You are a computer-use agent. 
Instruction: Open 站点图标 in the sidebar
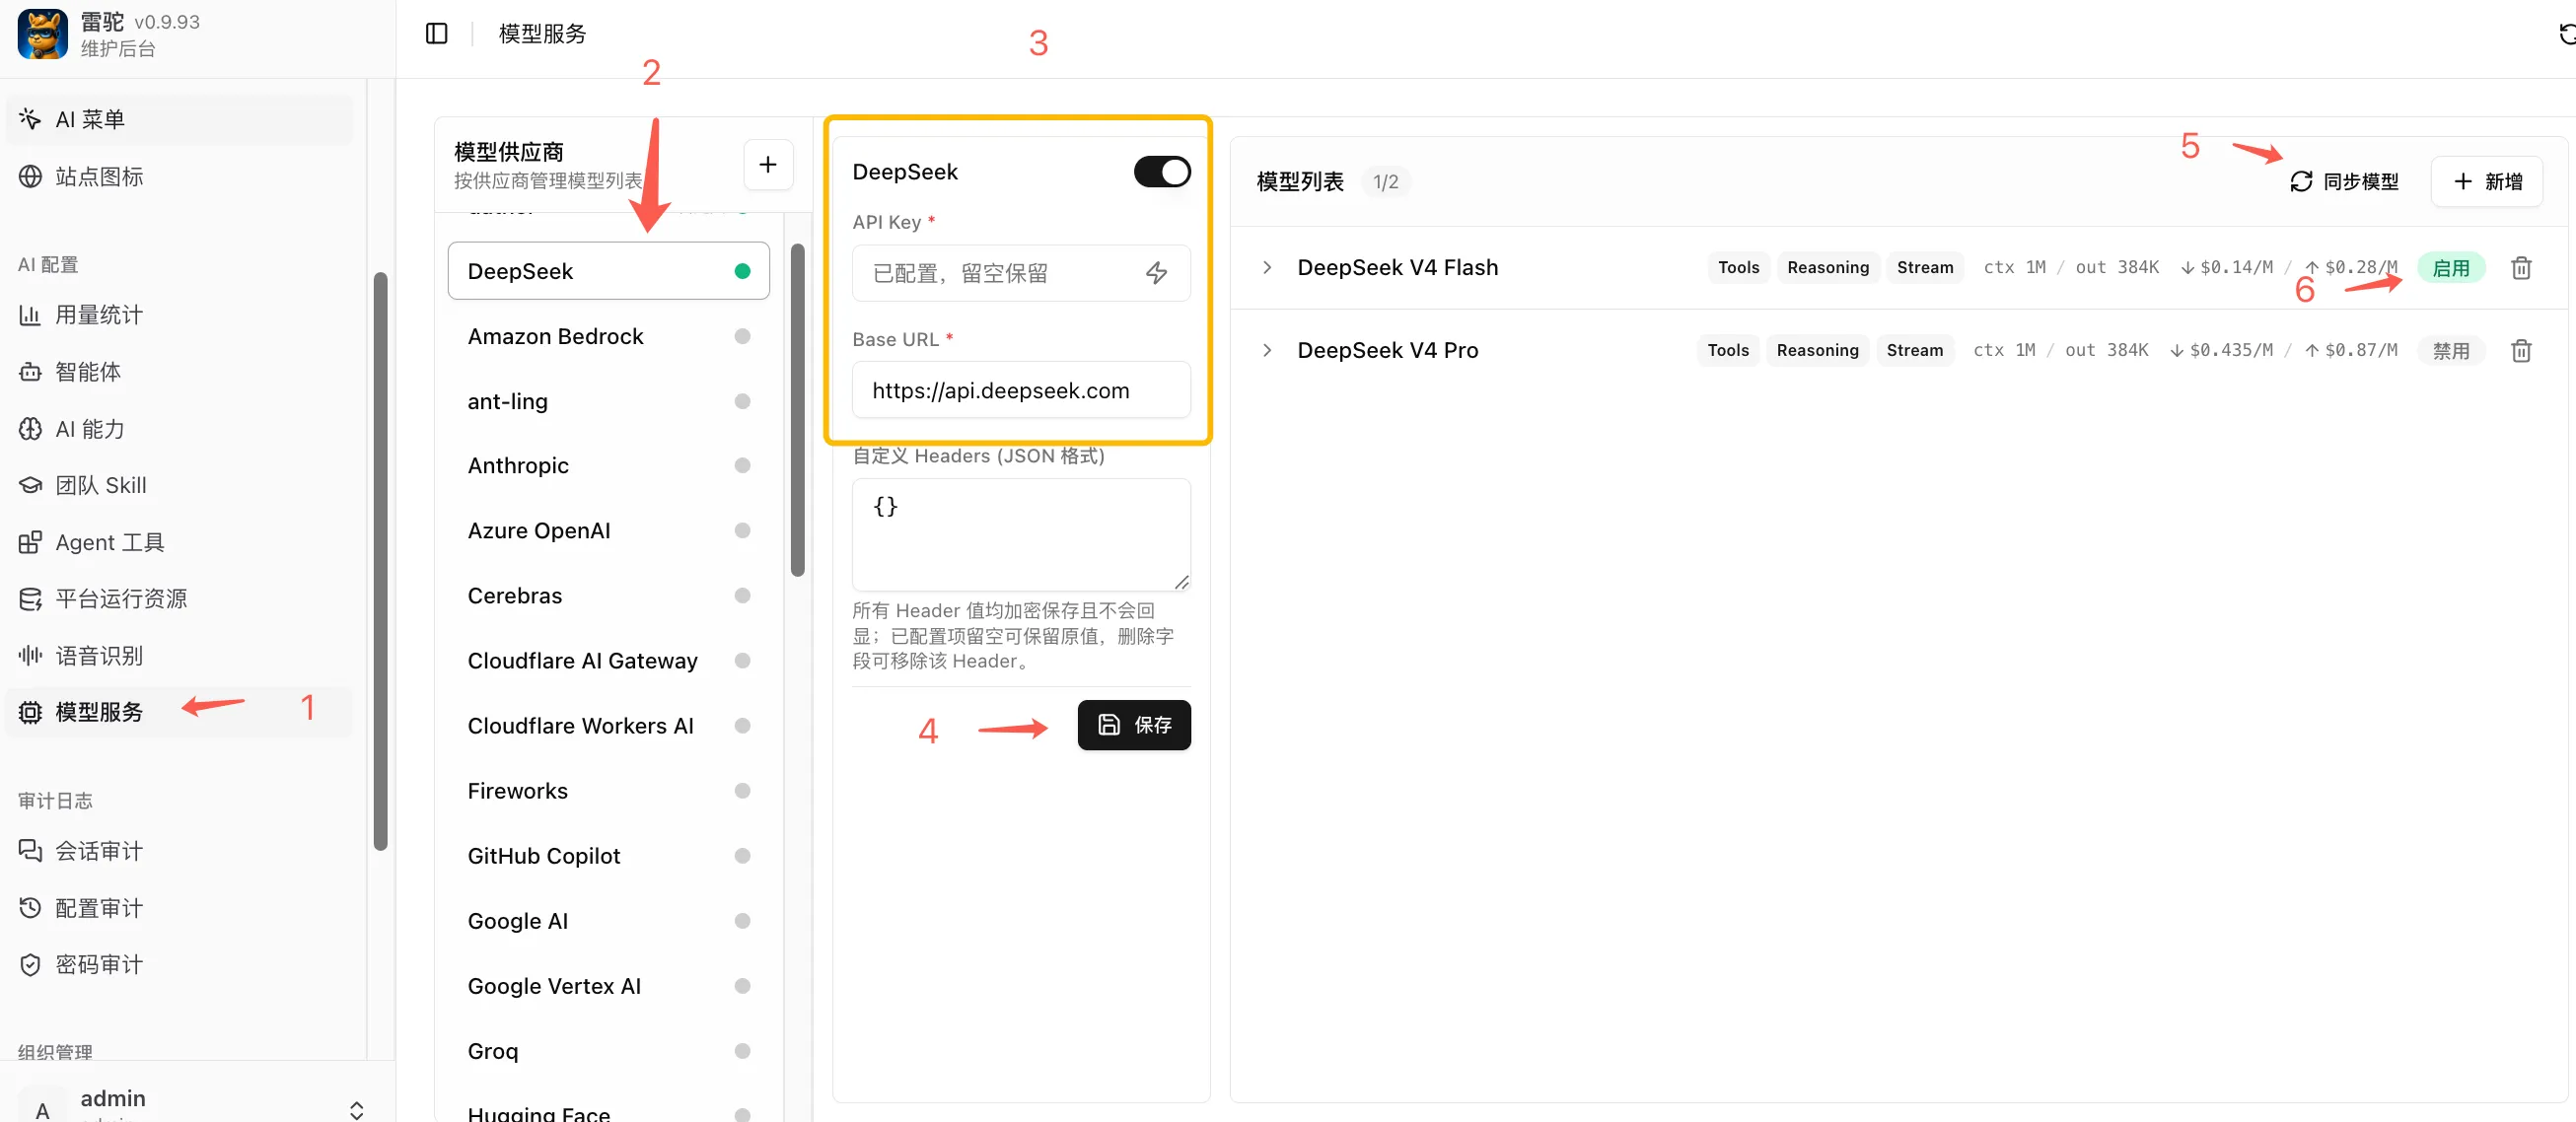(x=180, y=177)
